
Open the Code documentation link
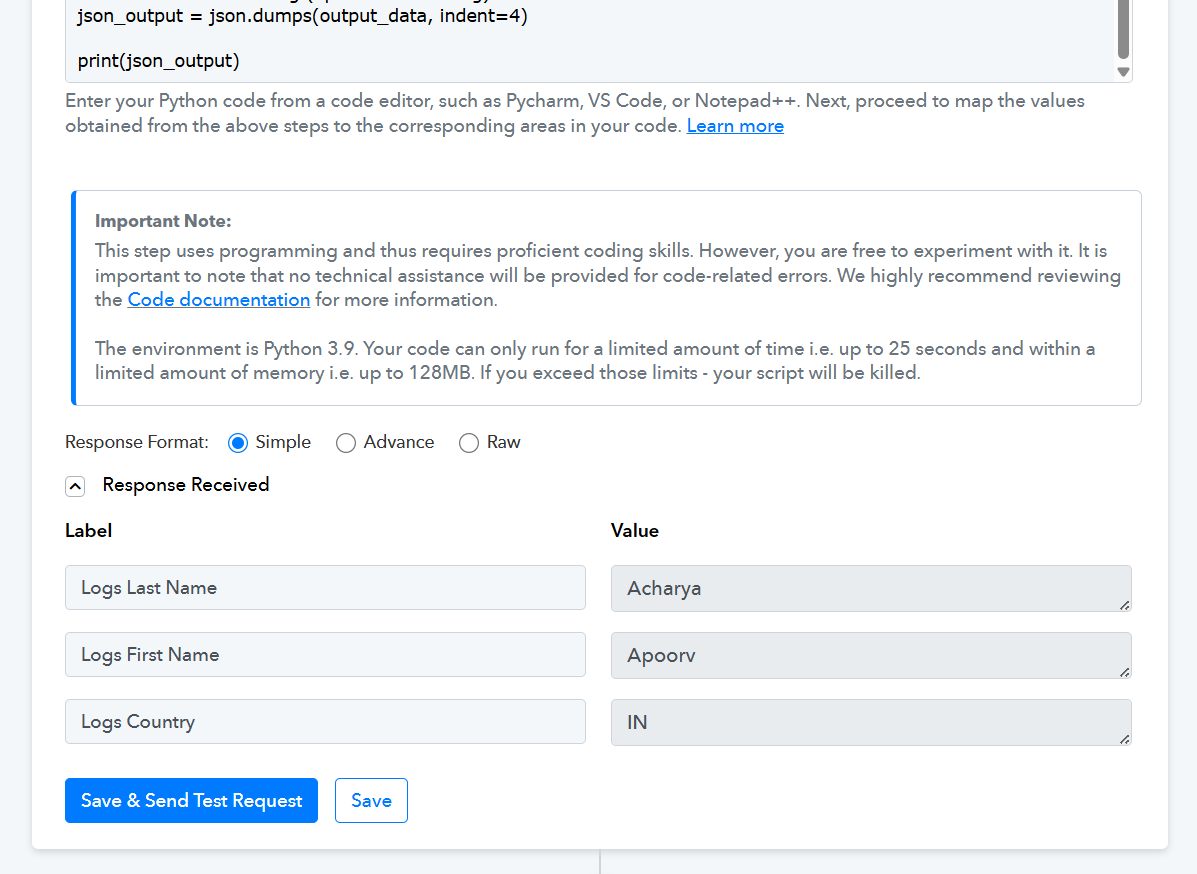tap(219, 300)
